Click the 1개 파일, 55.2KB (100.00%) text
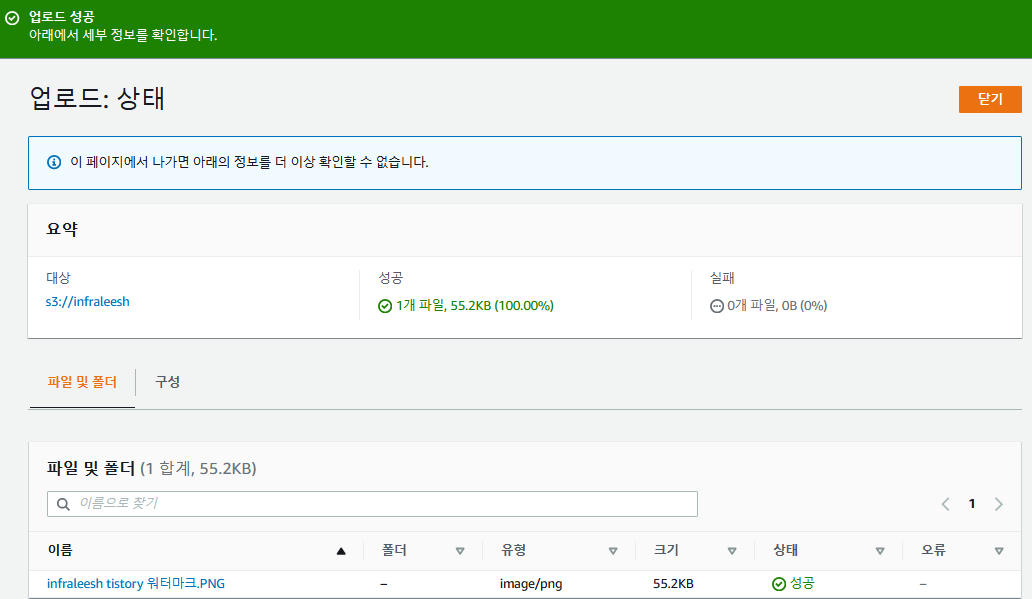The image size is (1032, 599). pos(475,305)
